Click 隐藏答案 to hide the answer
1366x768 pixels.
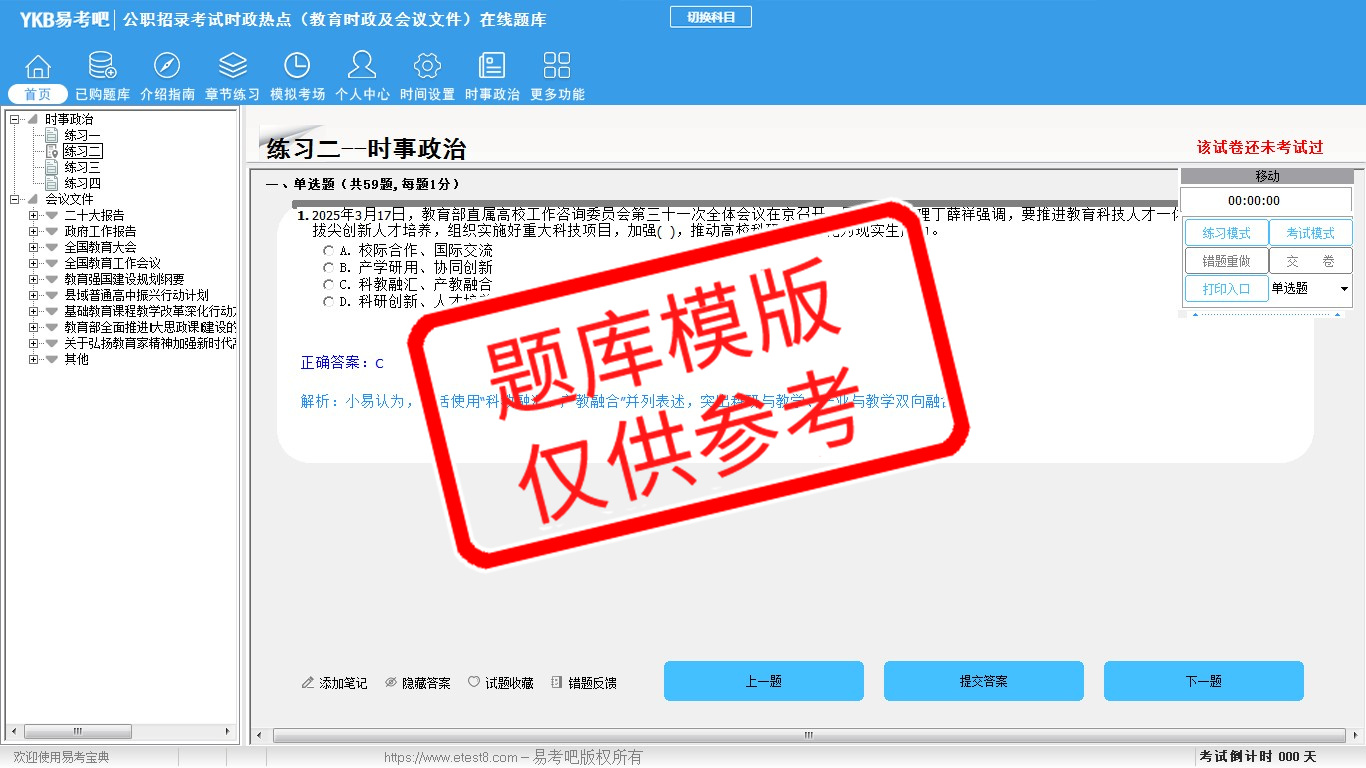click(x=418, y=683)
